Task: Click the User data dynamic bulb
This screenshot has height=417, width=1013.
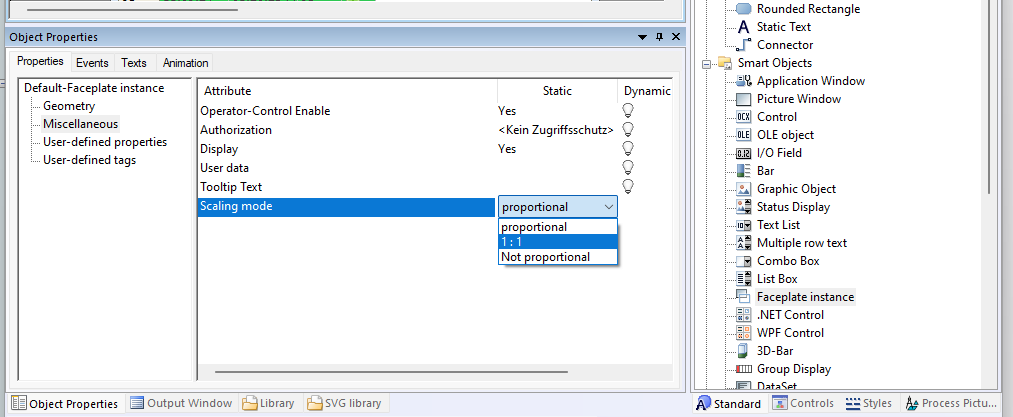Action: coord(627,167)
